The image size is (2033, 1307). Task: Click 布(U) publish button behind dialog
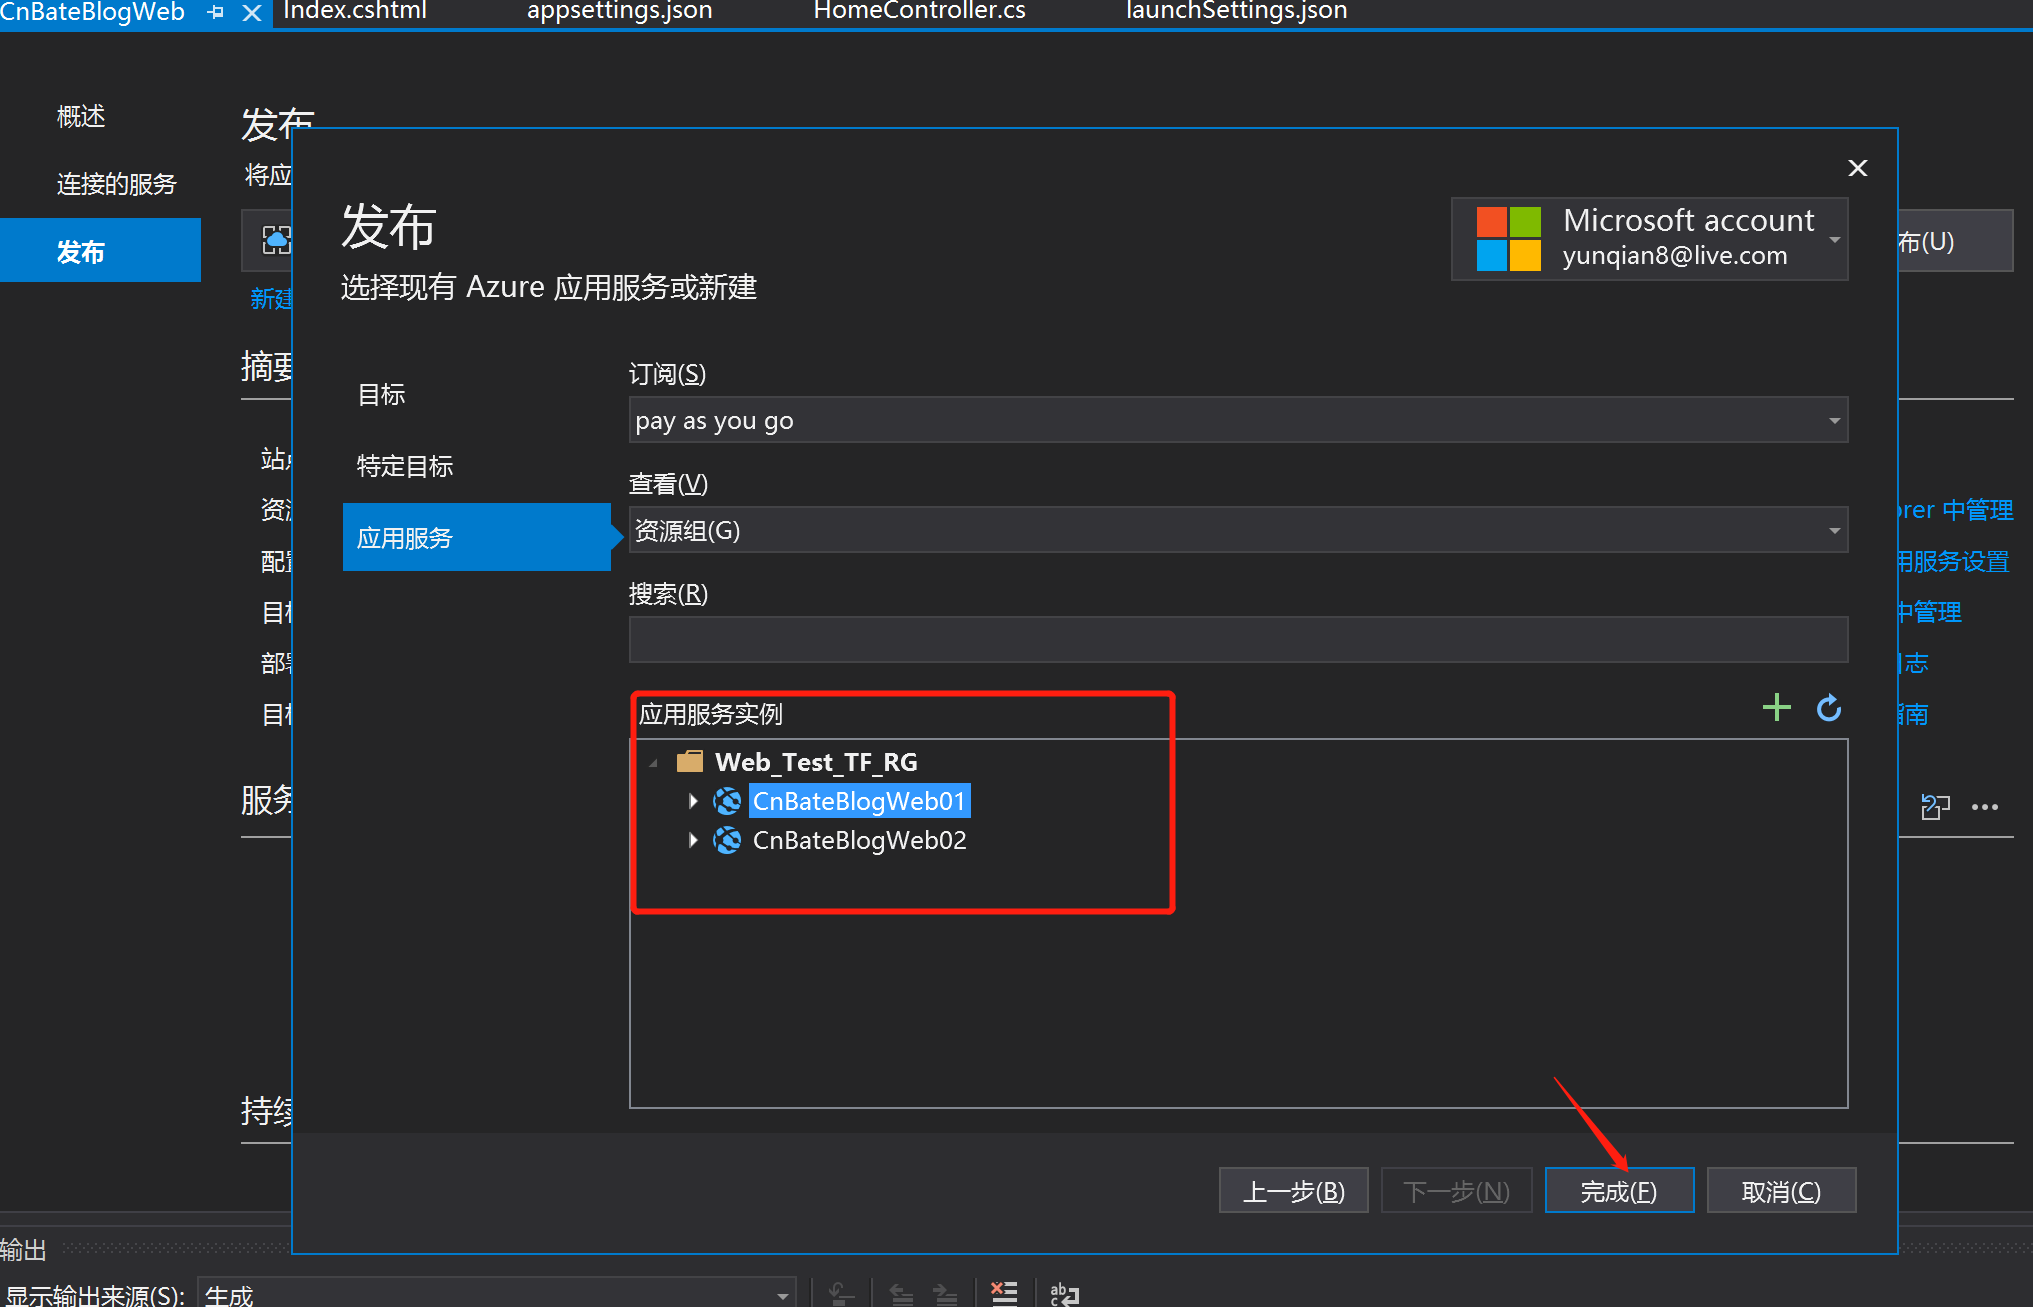click(1956, 241)
